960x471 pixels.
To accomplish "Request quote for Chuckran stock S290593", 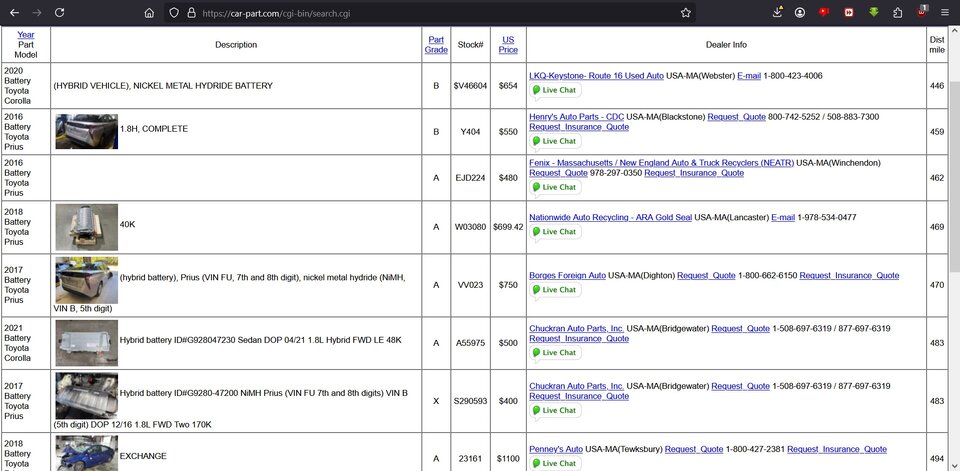I will coord(740,386).
